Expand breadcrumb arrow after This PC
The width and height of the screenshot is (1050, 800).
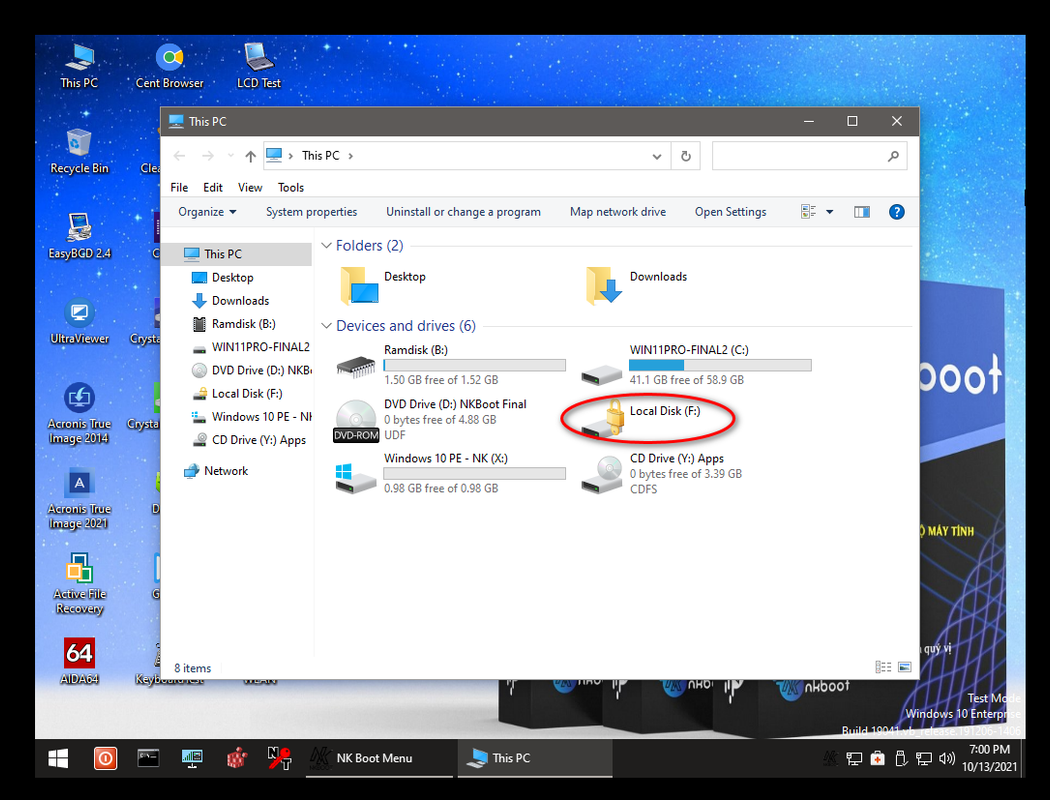350,156
